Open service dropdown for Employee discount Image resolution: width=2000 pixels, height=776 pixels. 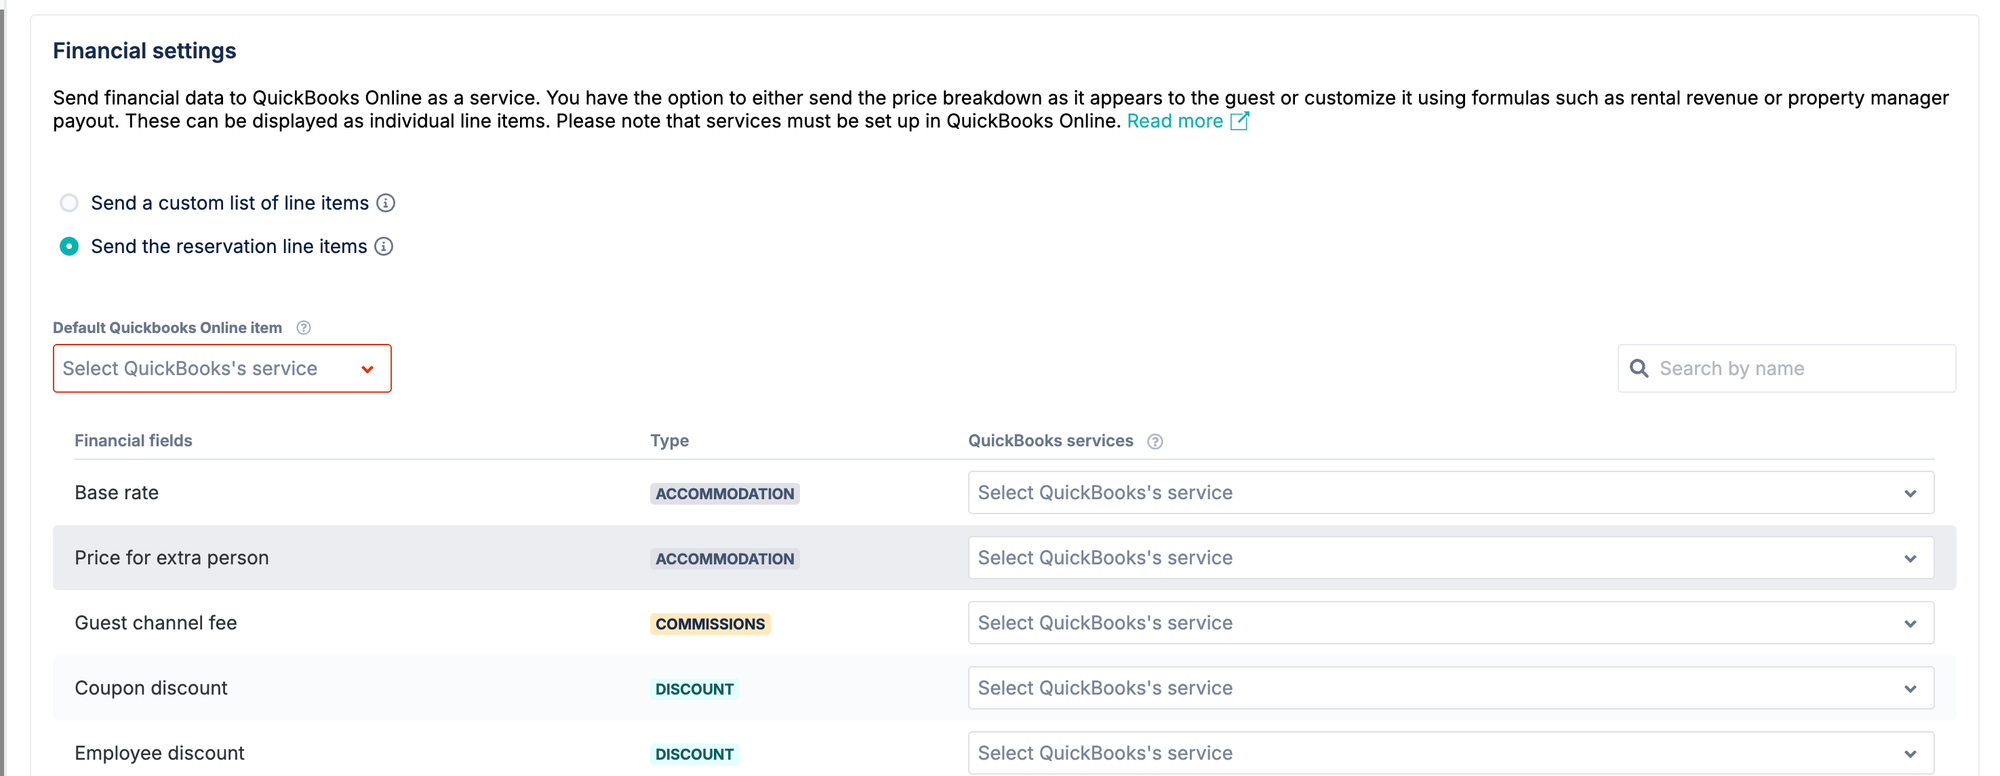1451,753
